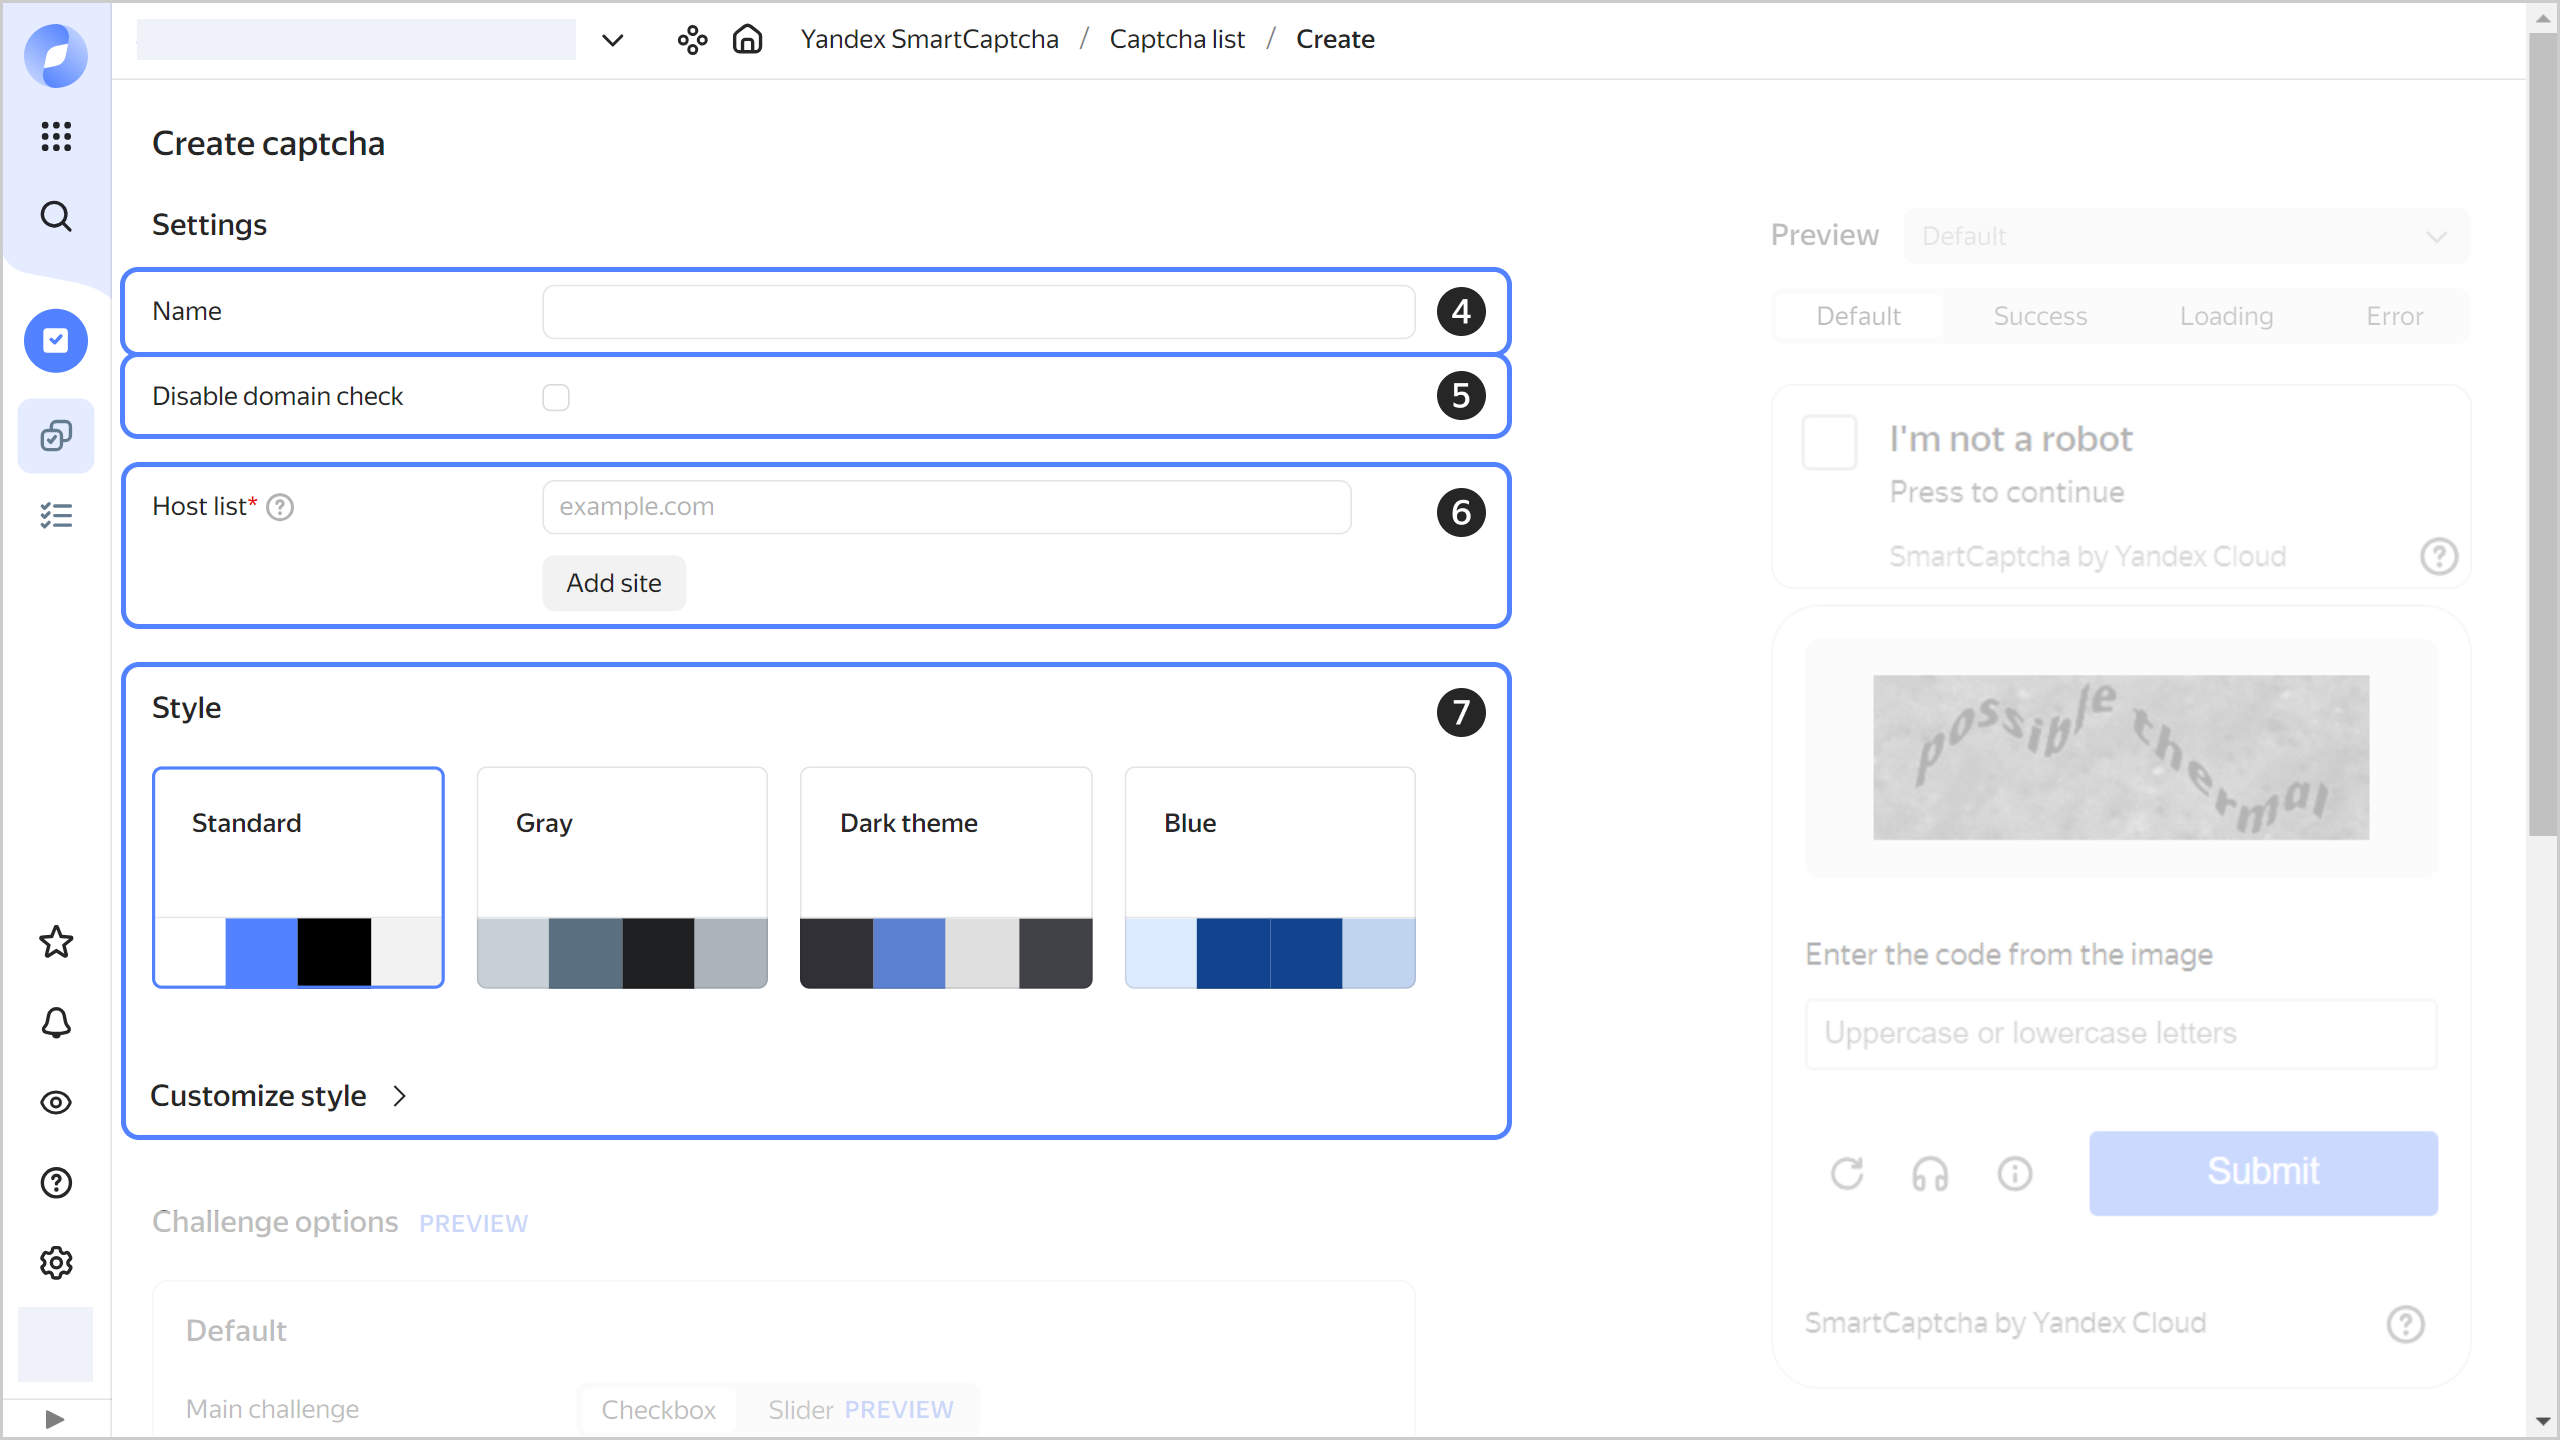Screen dimensions: 2560x1440
Task: Go to Captcha list breadcrumb link
Action: pyautogui.click(x=1177, y=39)
